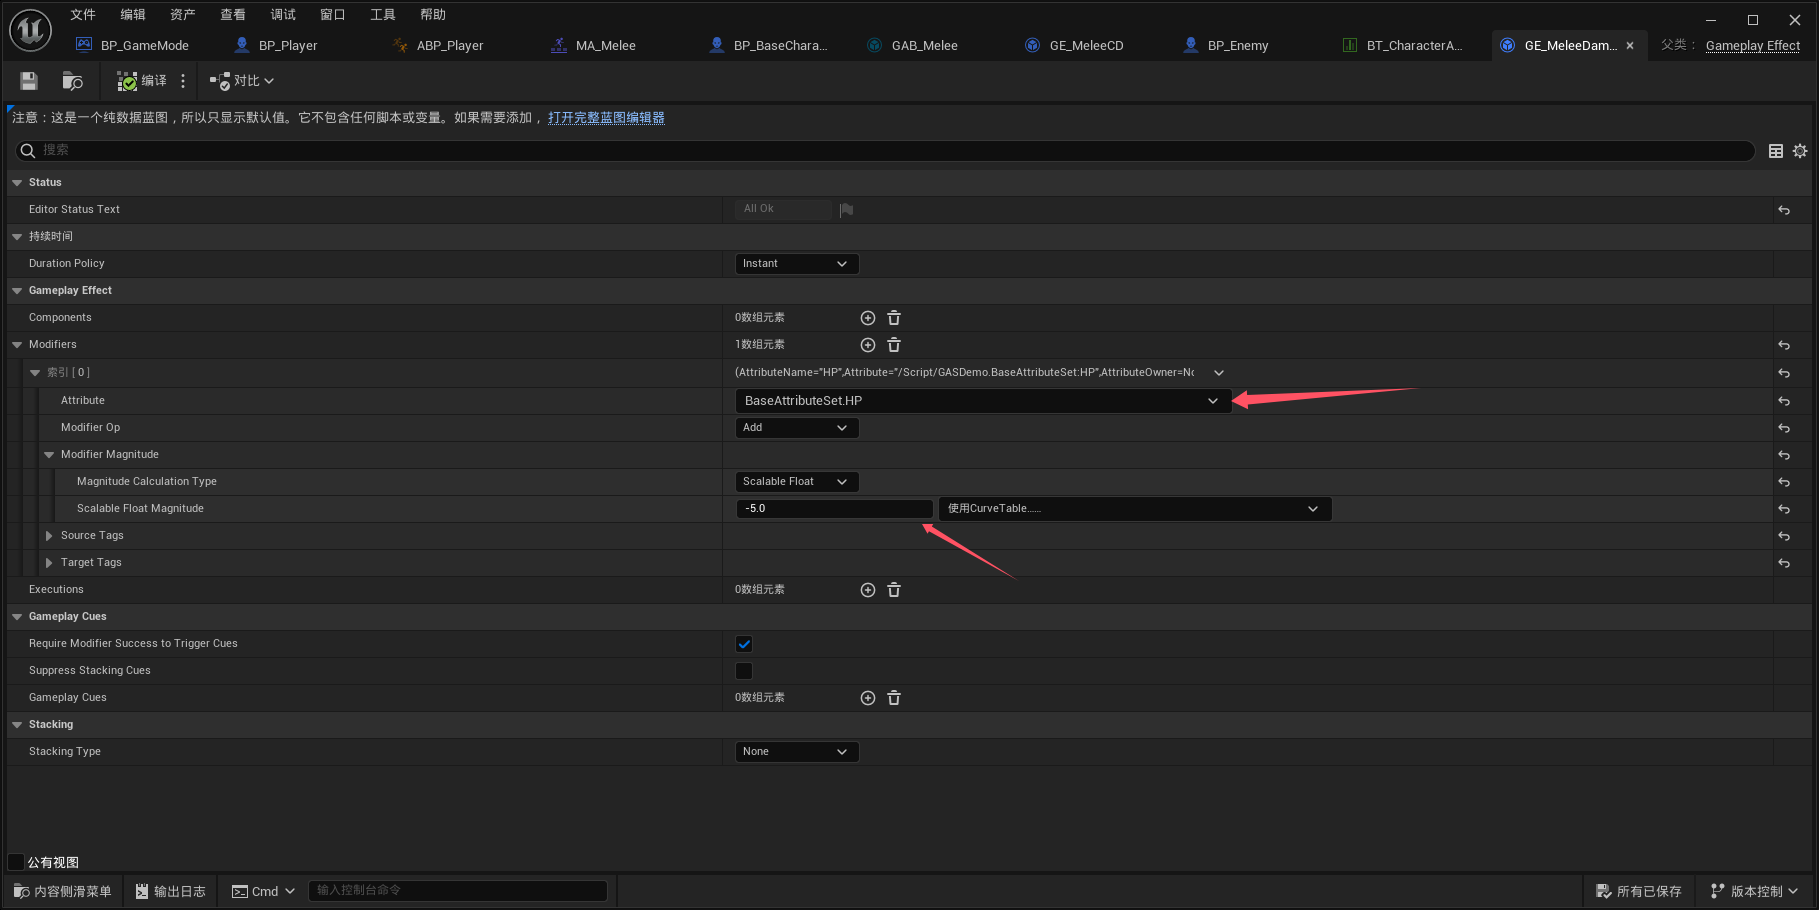Open details settings gear icon

coord(1800,151)
